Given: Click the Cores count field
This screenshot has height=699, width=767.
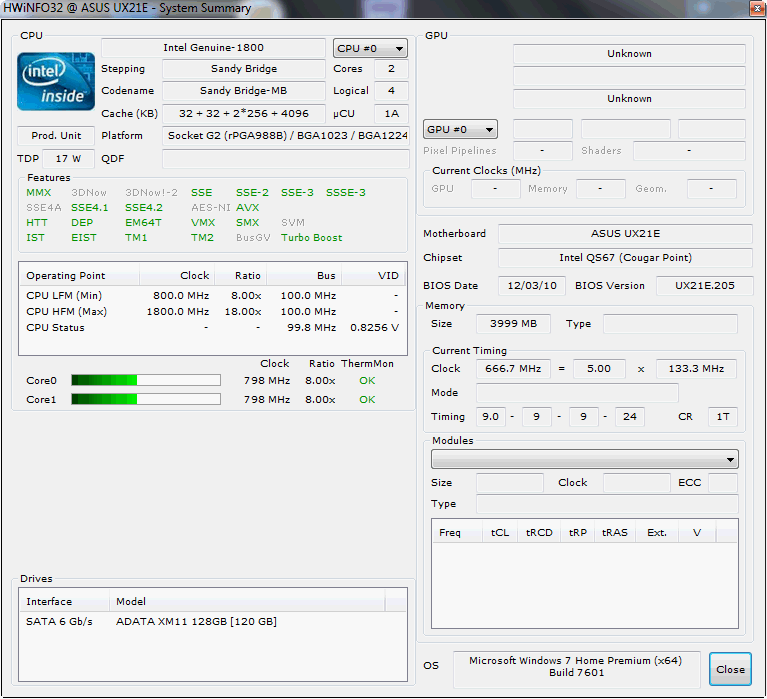Looking at the screenshot, I should coord(391,69).
